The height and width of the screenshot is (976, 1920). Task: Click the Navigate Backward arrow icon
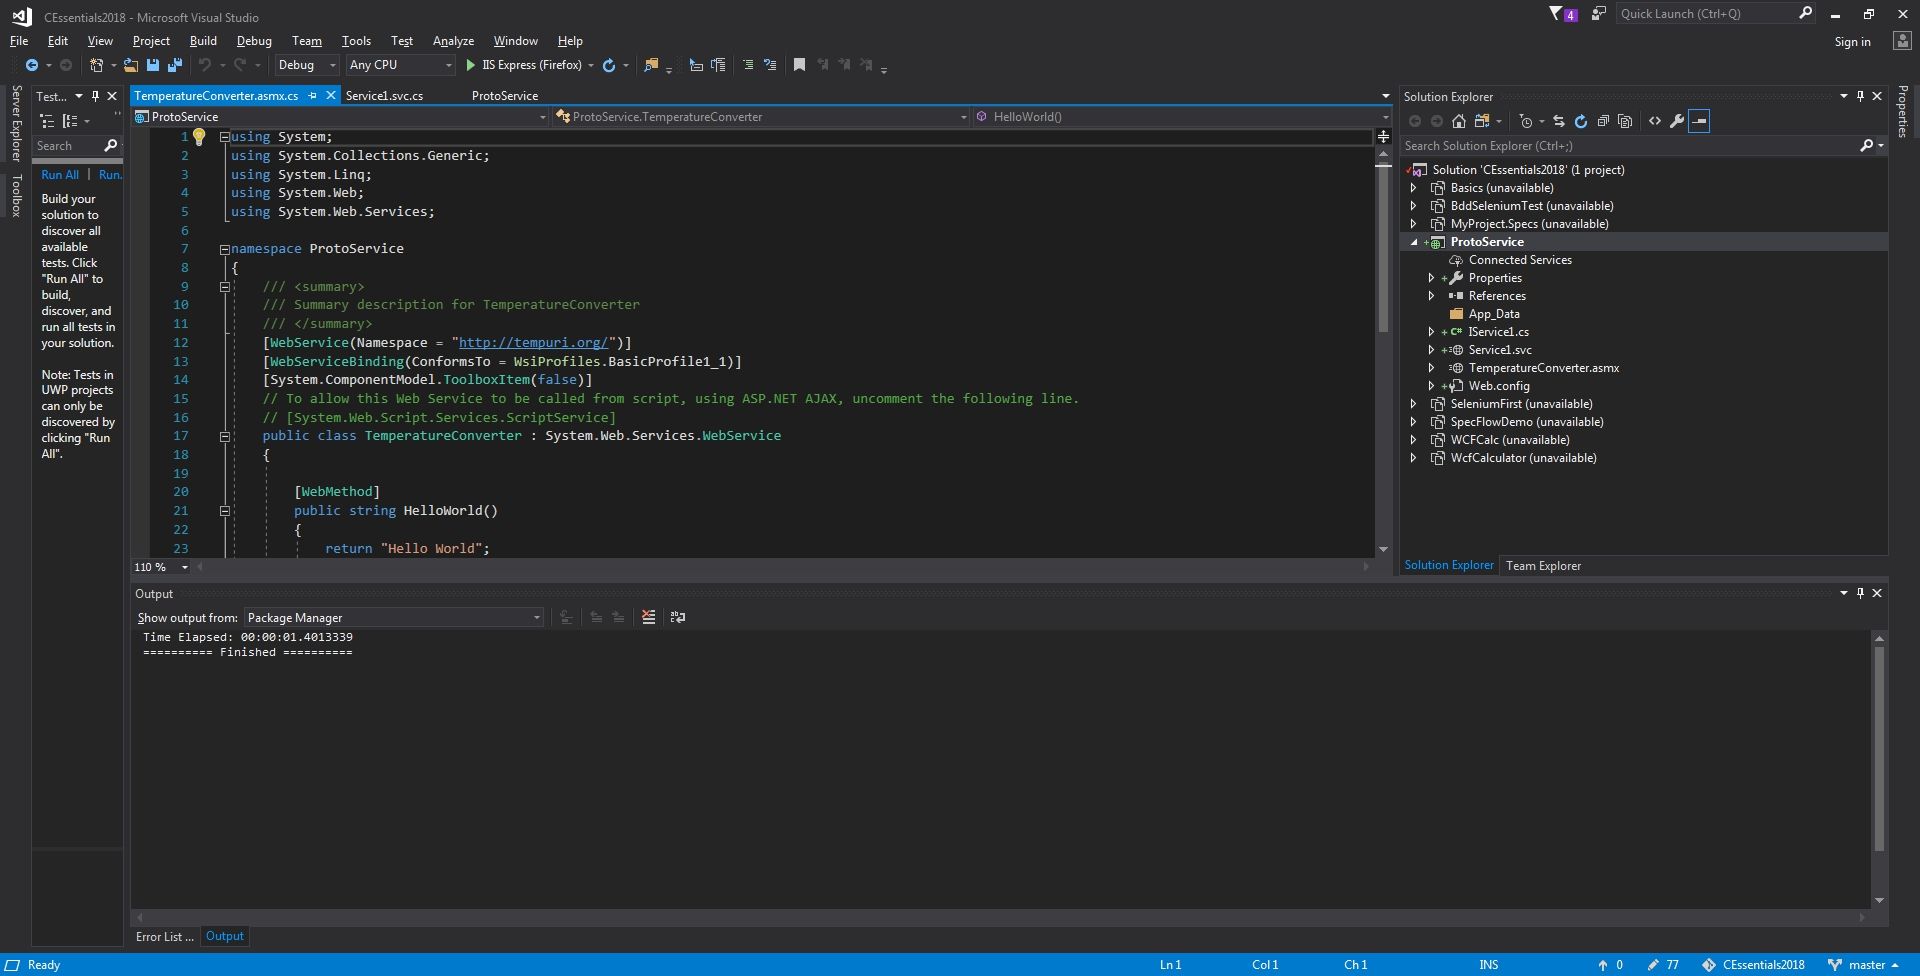32,65
